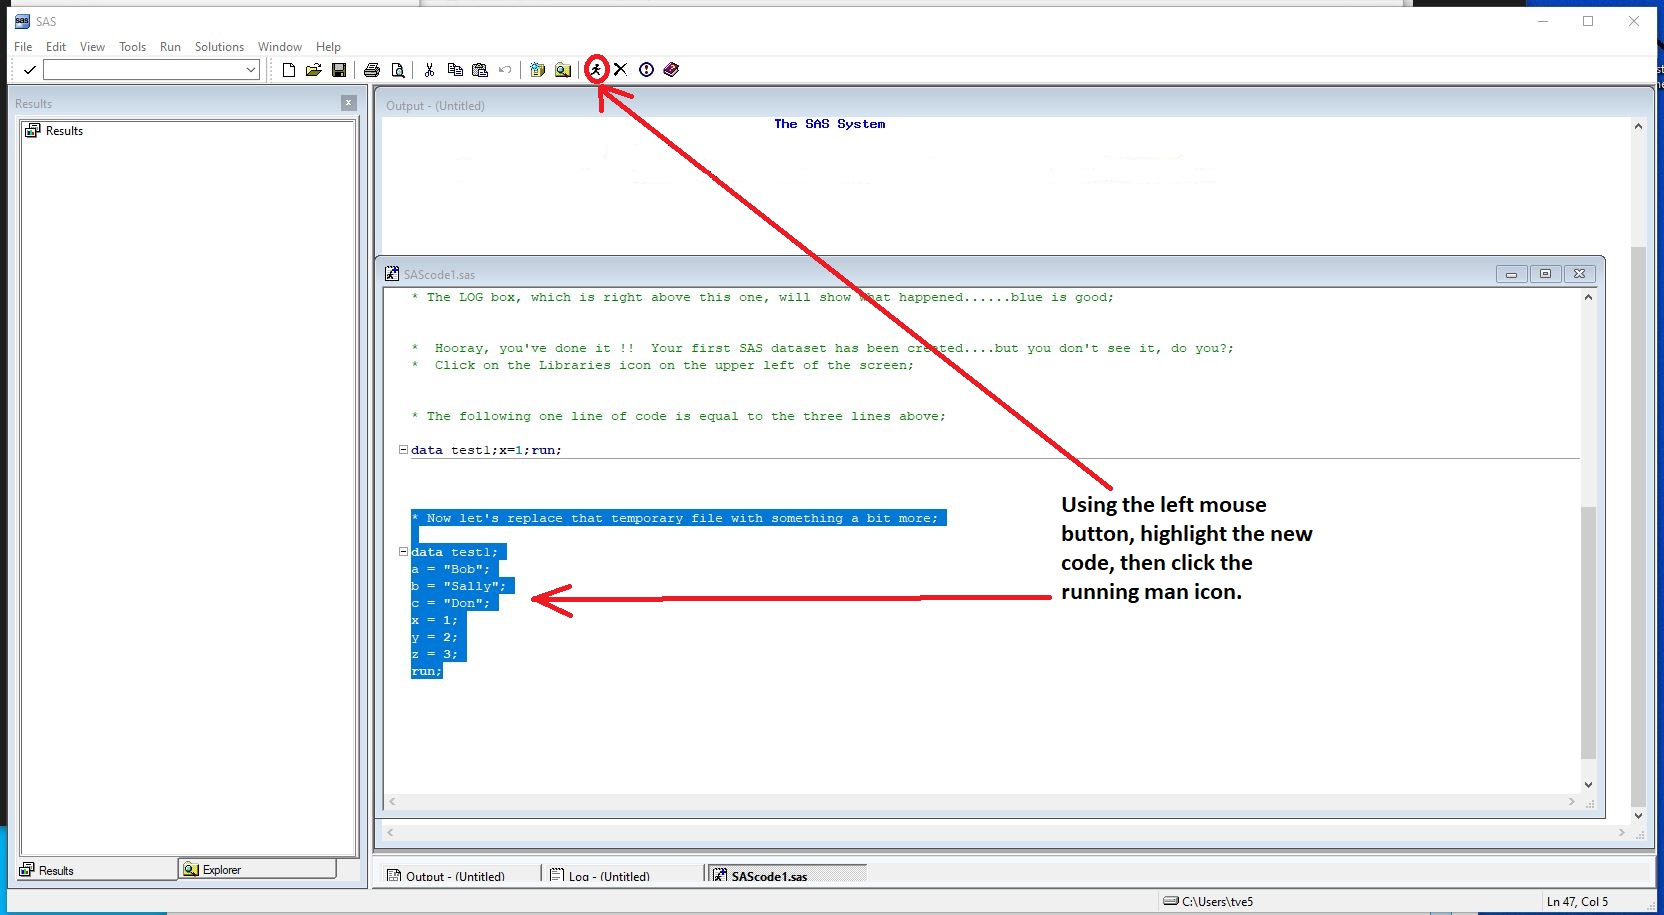Screen dimensions: 1664x915
Task: Close the Results panel with X
Action: tap(348, 103)
